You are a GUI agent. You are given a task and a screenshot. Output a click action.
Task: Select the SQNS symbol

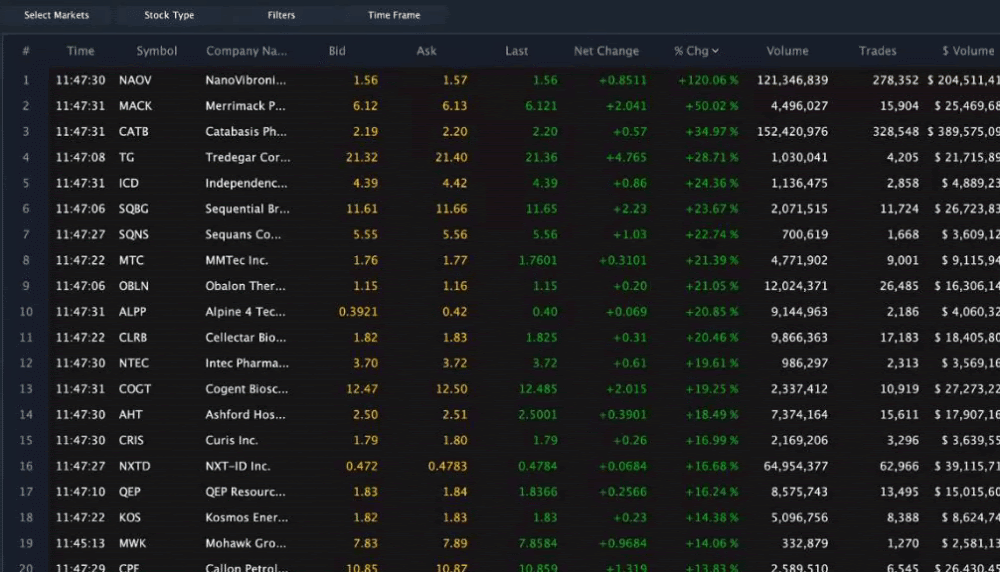[133, 235]
